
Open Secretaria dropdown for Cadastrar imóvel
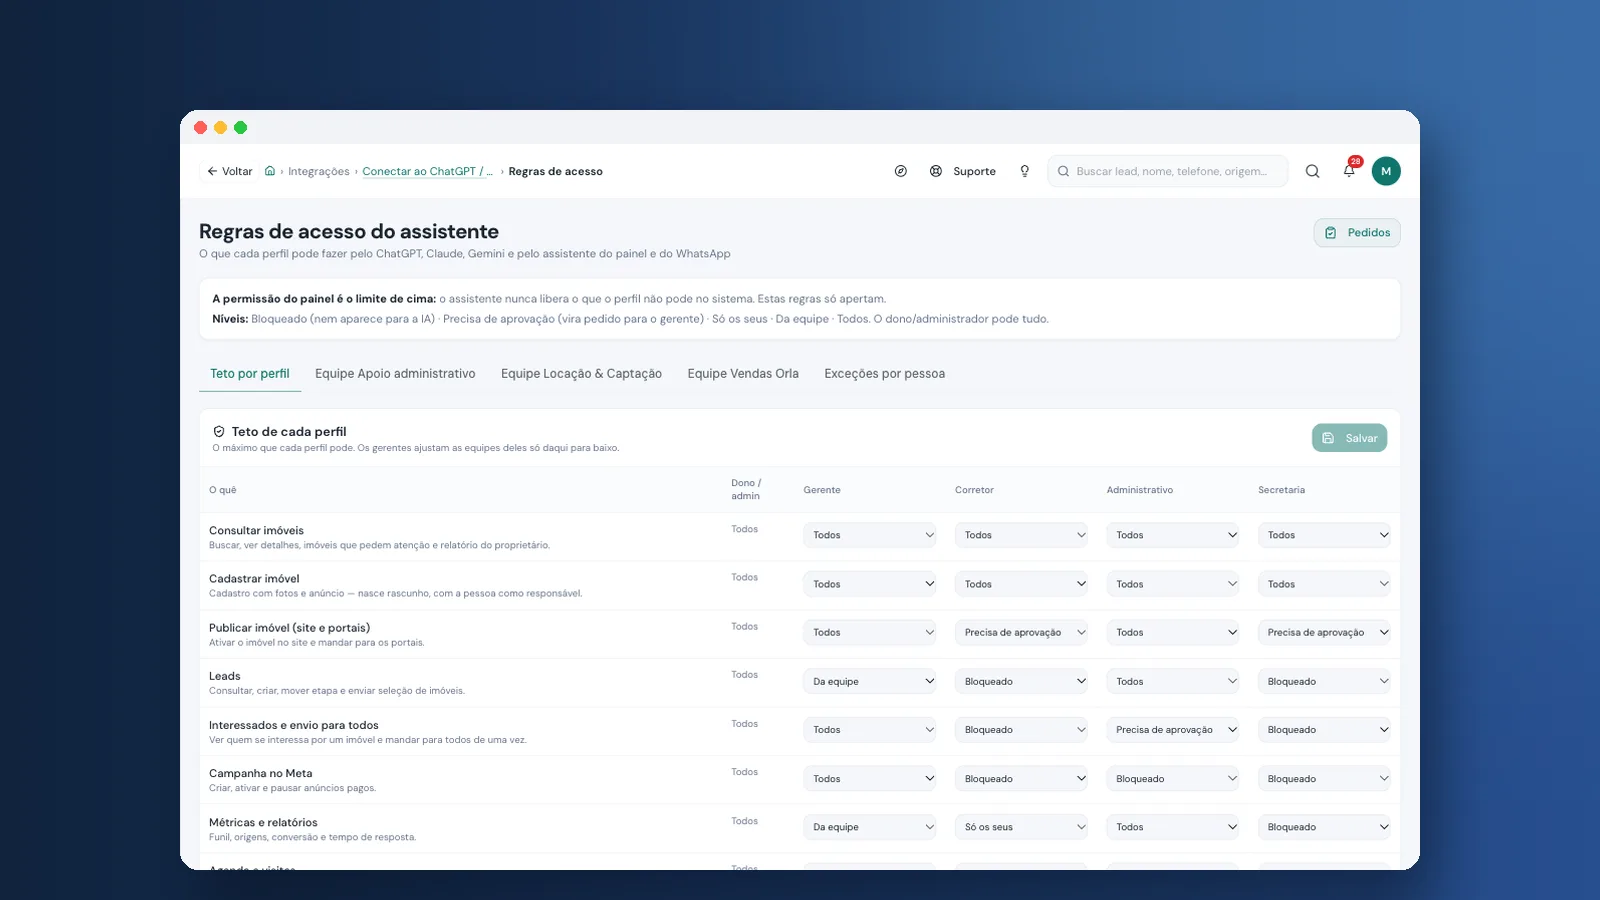[x=1324, y=584]
